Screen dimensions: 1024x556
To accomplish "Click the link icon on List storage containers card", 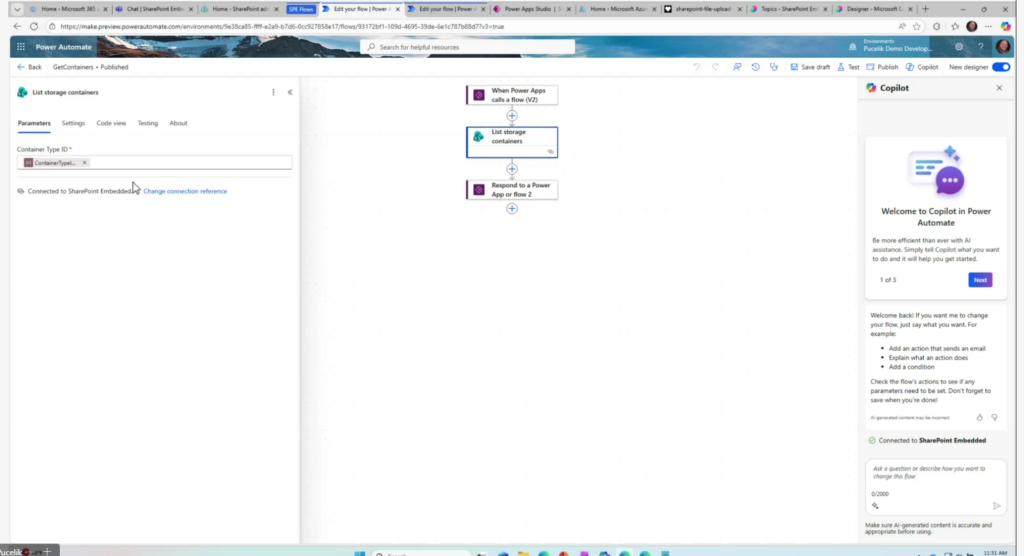I will (x=551, y=152).
